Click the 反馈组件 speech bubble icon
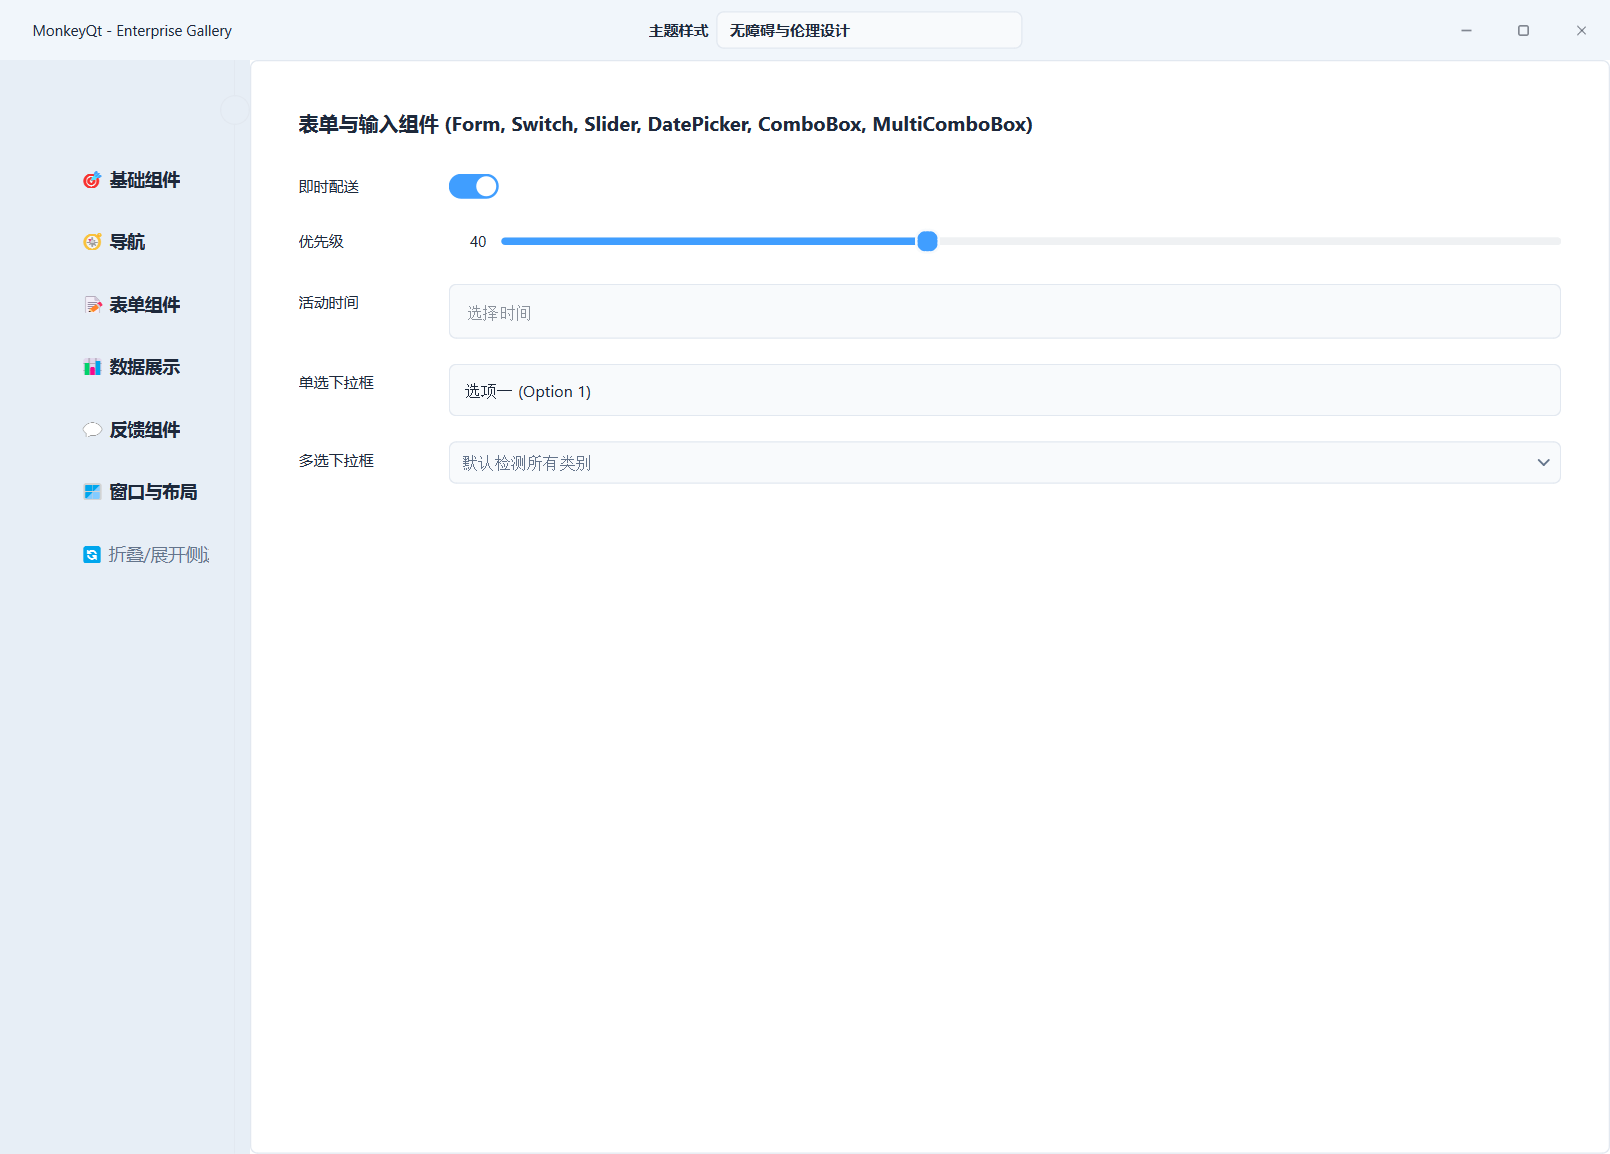The image size is (1610, 1154). 92,430
